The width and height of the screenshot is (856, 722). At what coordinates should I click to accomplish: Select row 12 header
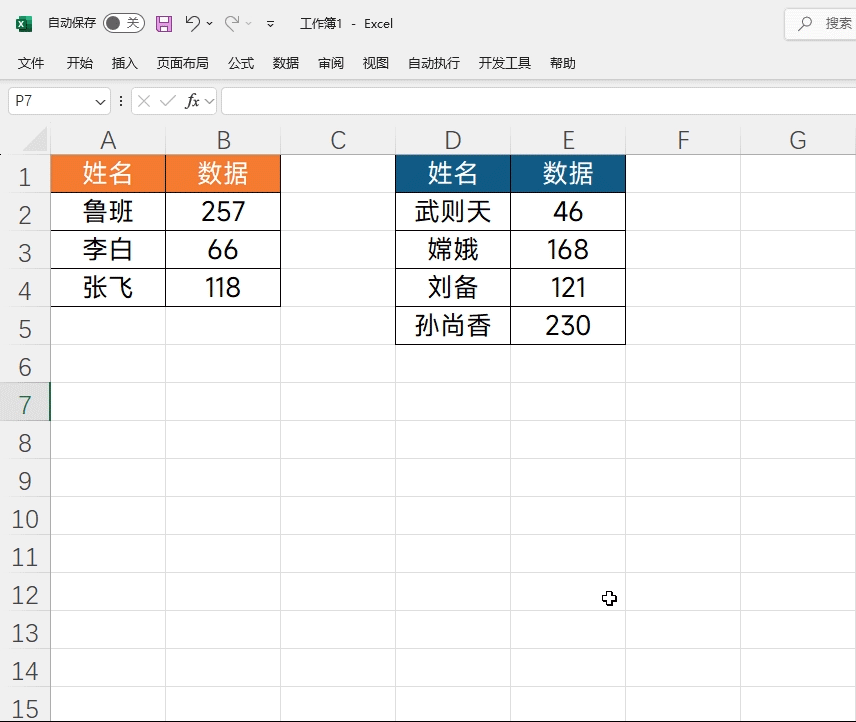[25, 592]
